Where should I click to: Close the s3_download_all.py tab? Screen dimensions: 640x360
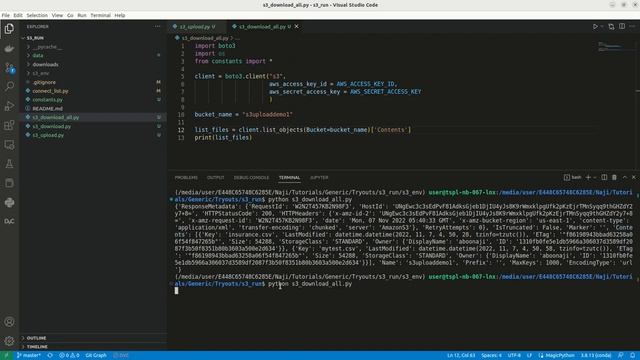(x=297, y=27)
